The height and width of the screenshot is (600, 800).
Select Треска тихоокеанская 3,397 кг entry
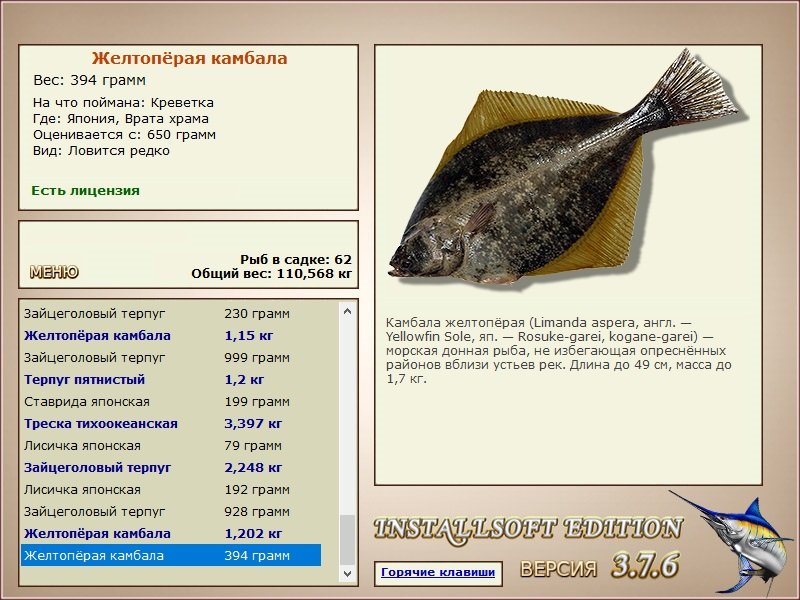(x=170, y=424)
